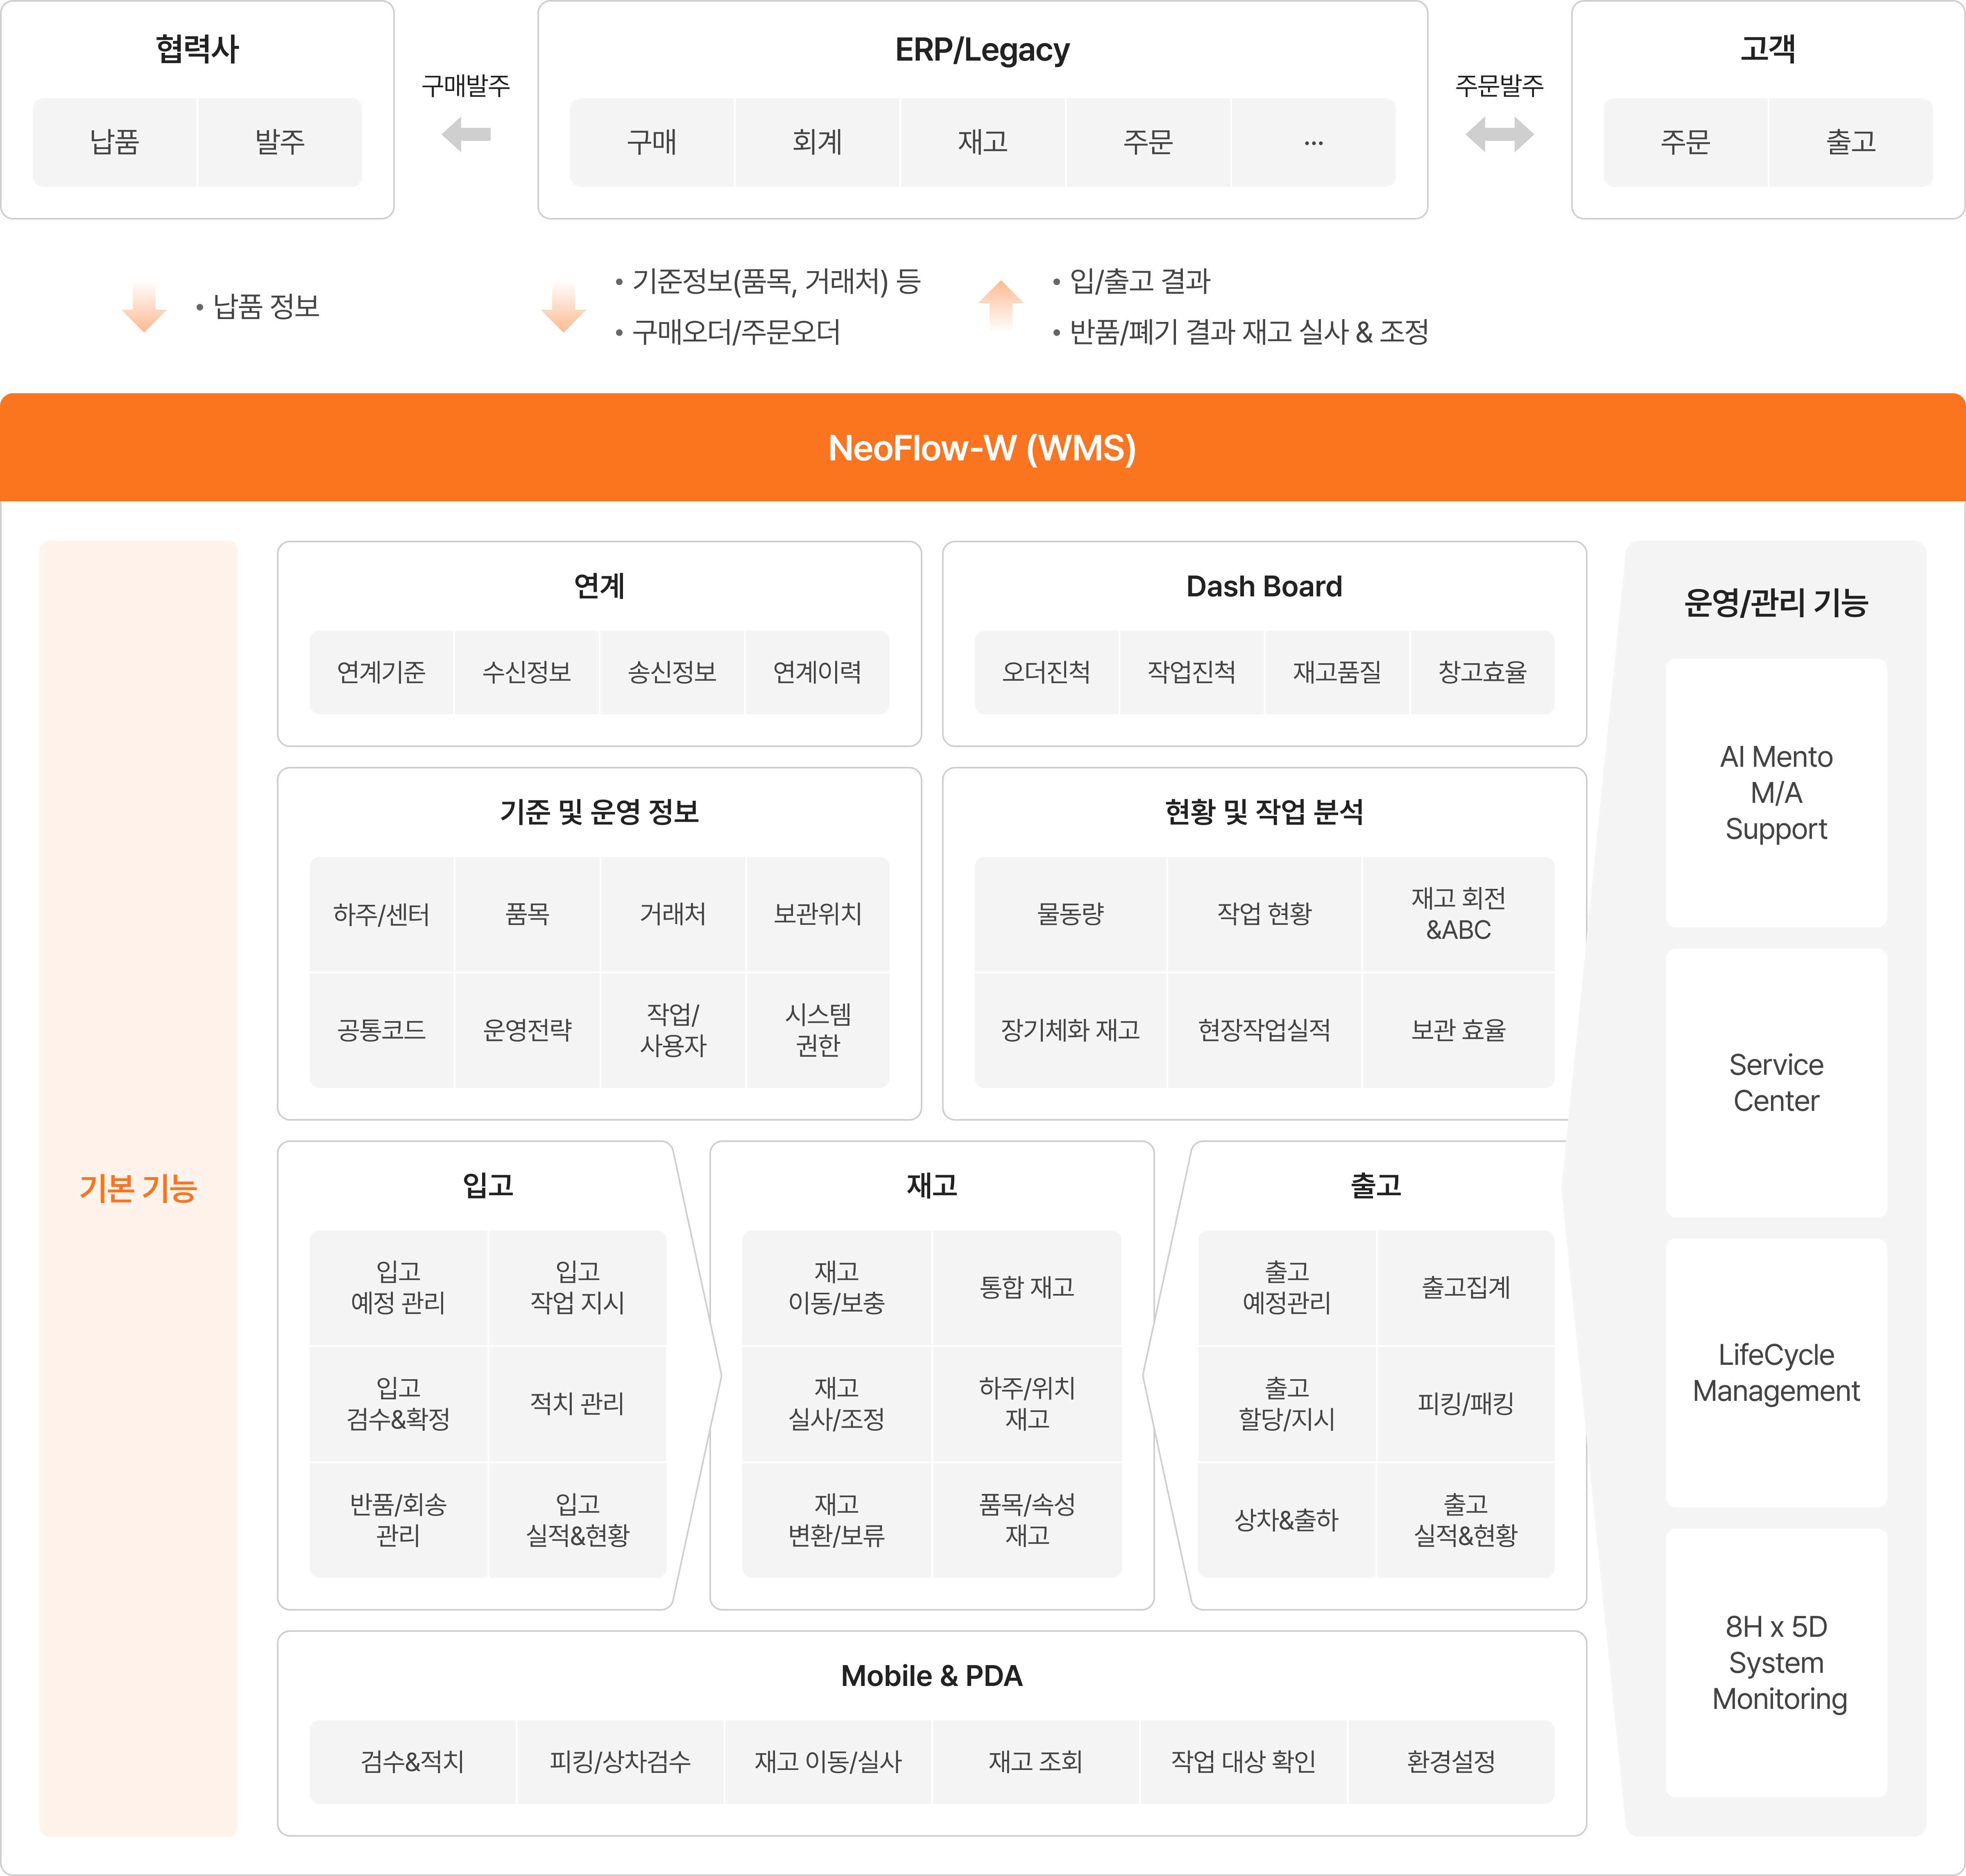Select the 8H x 5D System Monitoring card
Viewport: 1966px width, 1876px height.
pos(1775,1662)
